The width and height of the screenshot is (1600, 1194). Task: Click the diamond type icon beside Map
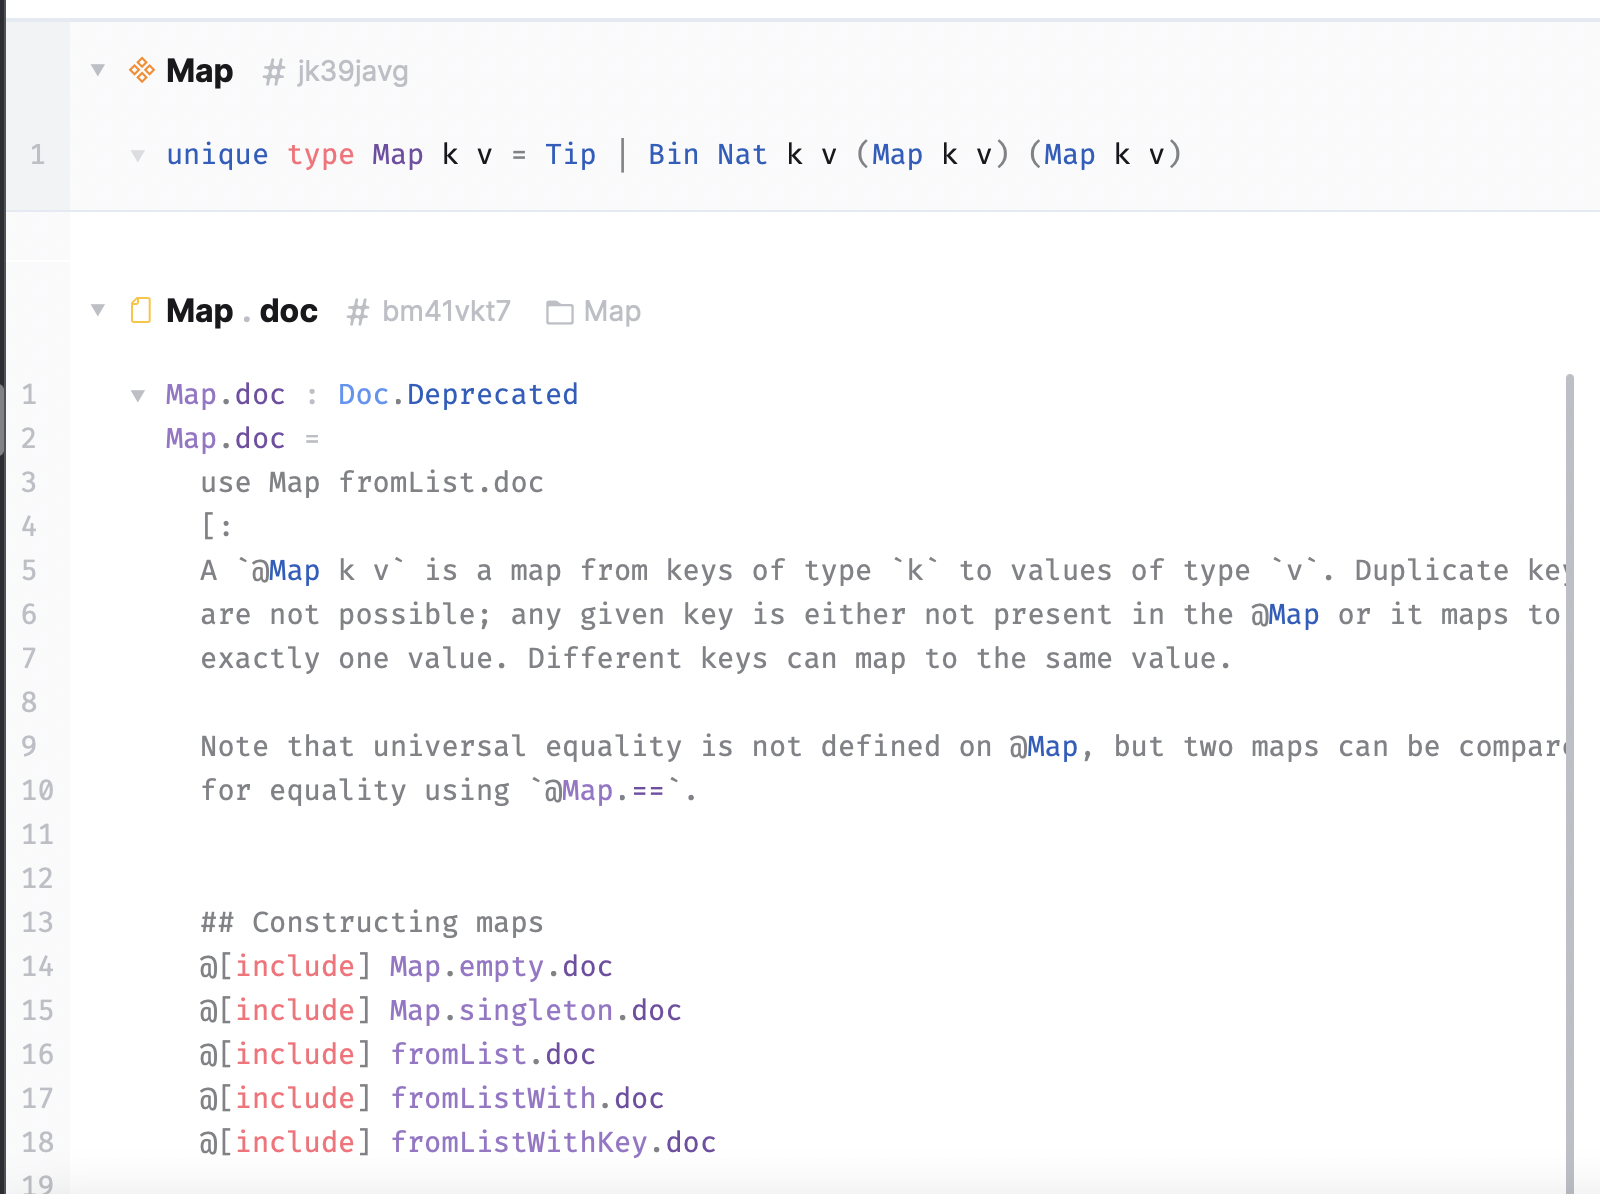[142, 70]
